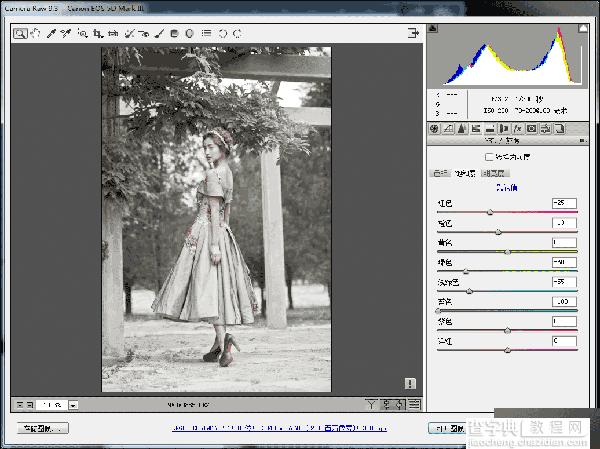Toggle the highlight clipping warning in histogram
Viewport: 600px width, 449px height.
pos(583,28)
